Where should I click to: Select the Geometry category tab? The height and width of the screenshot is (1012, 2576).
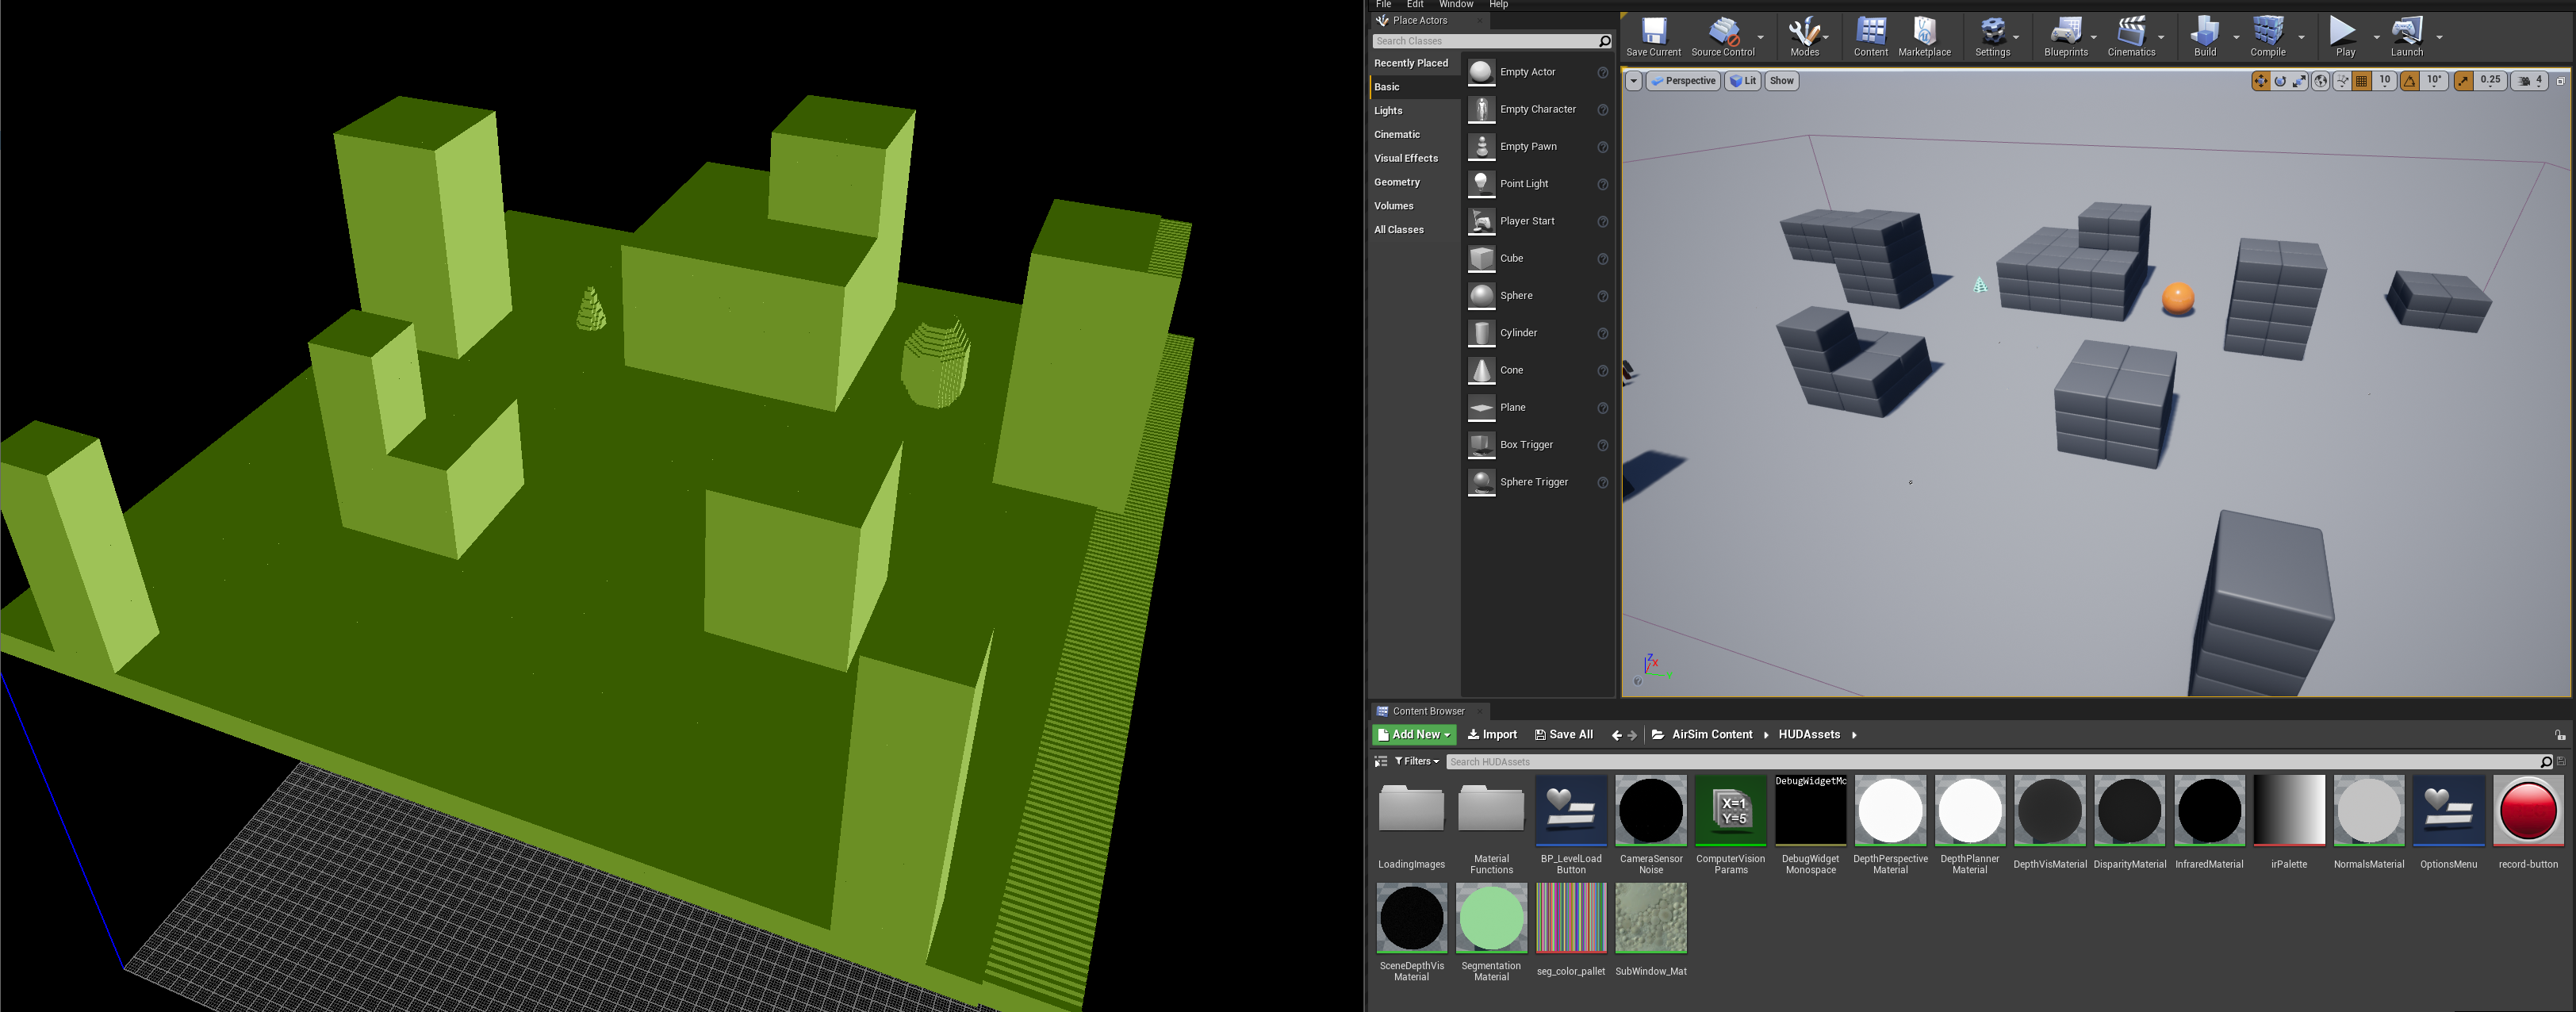(x=1397, y=182)
